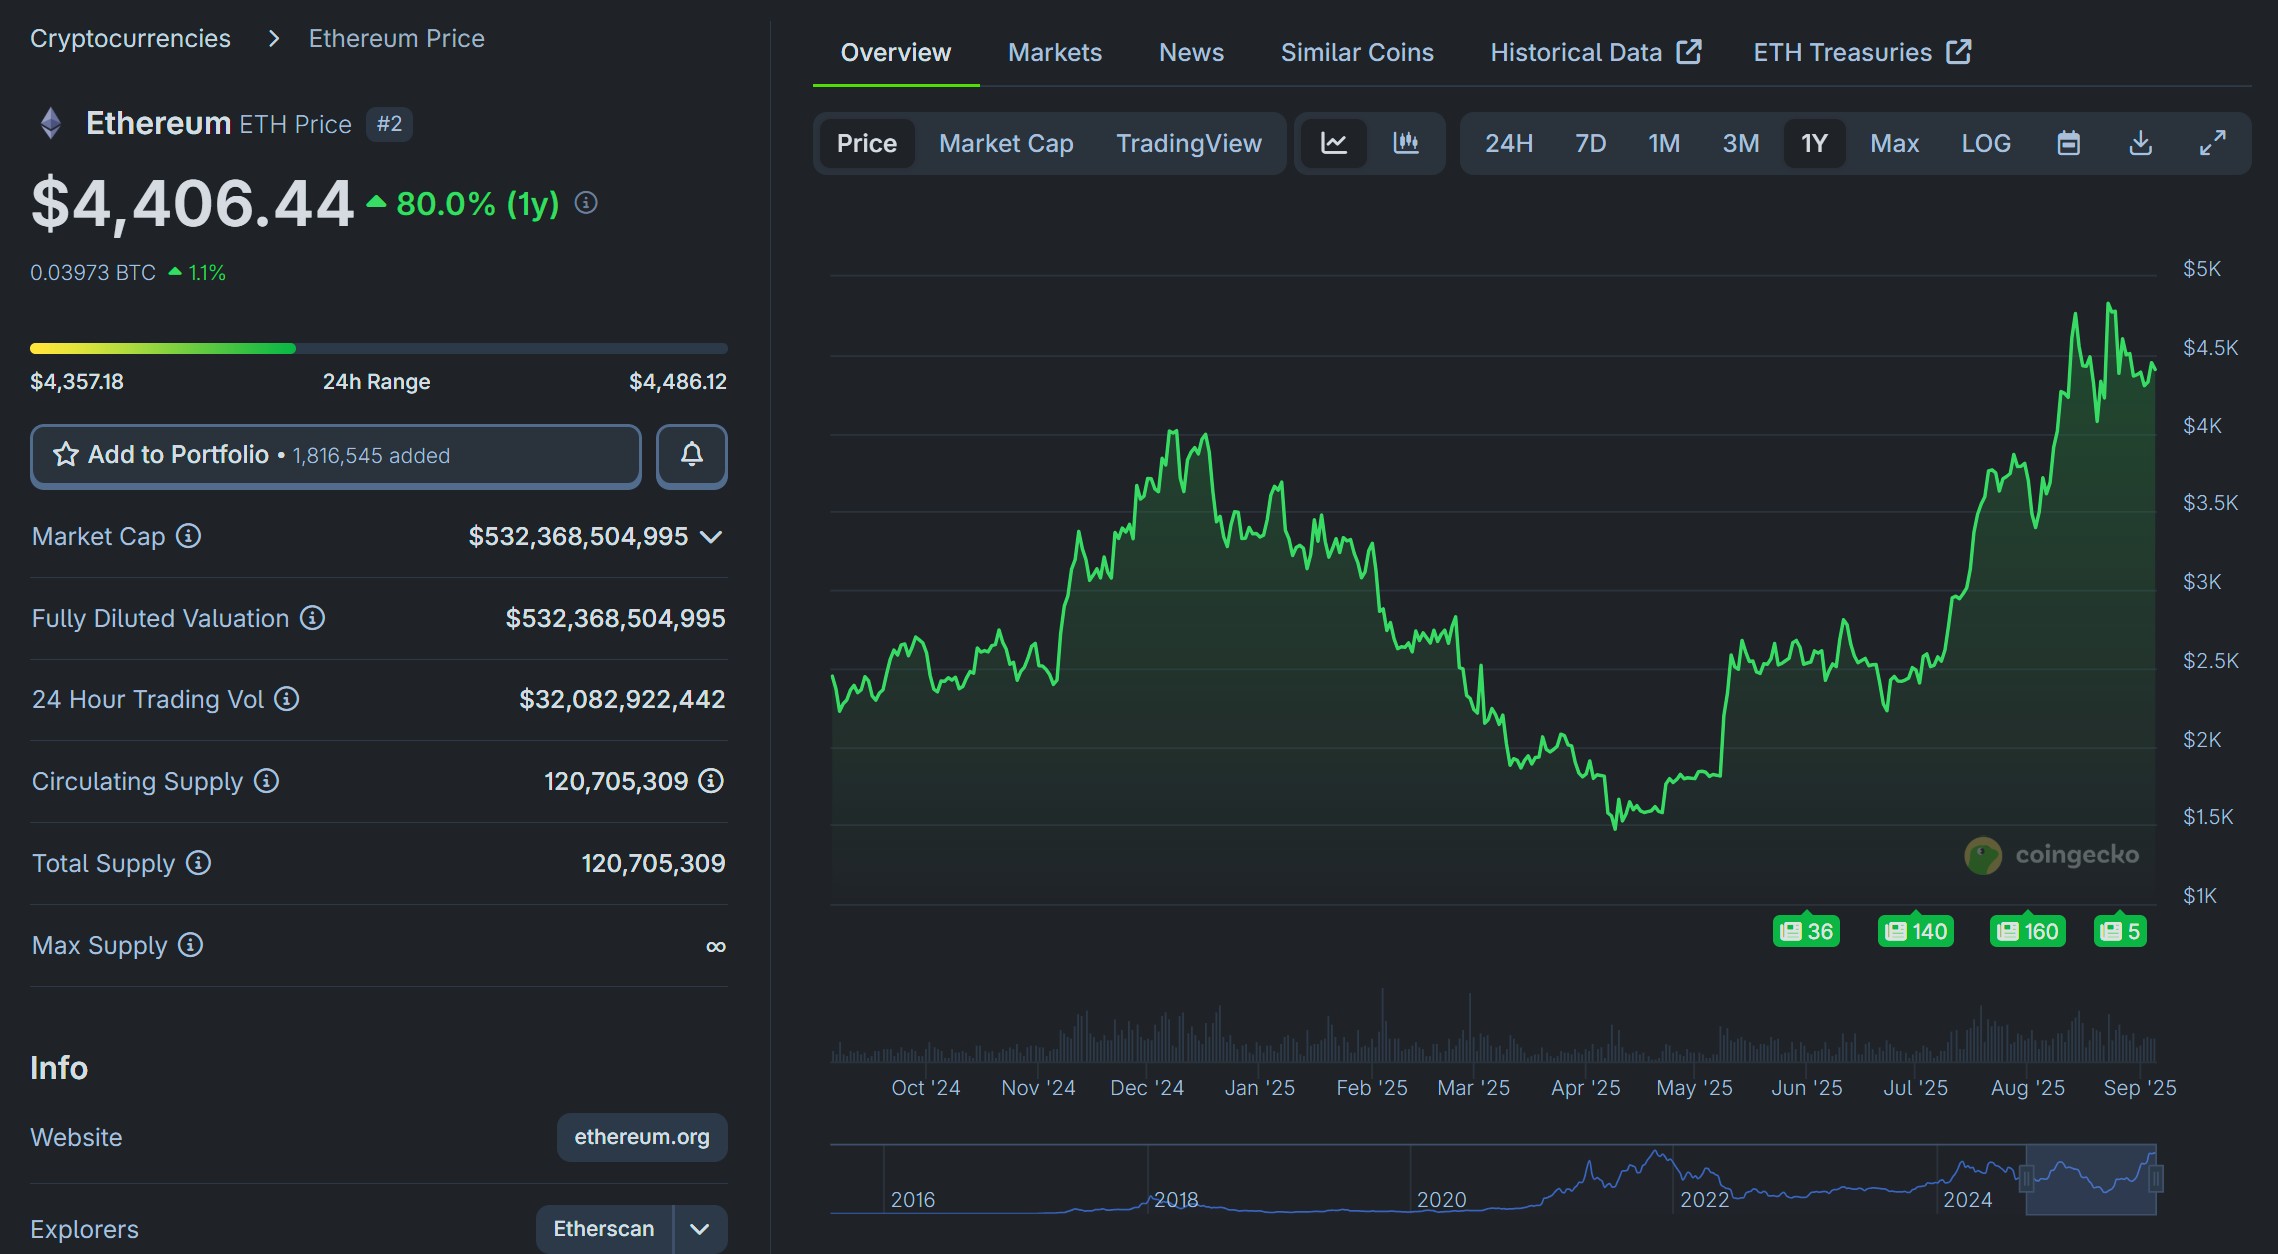Expand chart to fullscreen

click(x=2212, y=143)
